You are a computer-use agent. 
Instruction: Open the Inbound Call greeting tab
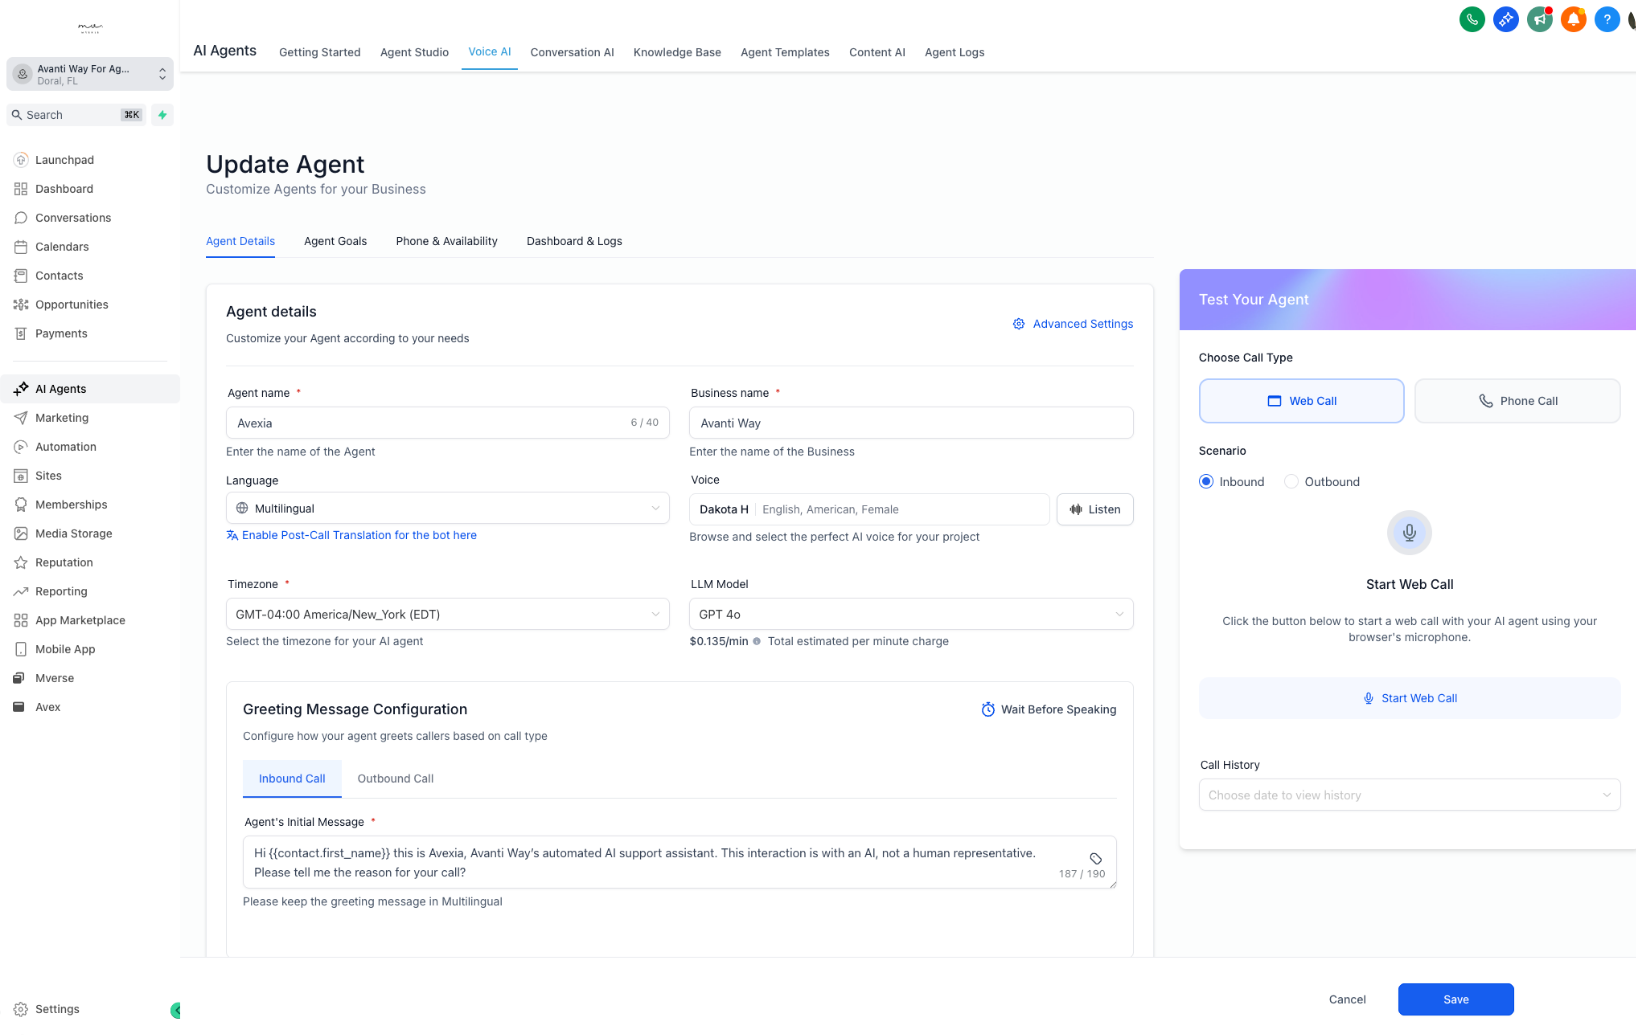point(292,779)
